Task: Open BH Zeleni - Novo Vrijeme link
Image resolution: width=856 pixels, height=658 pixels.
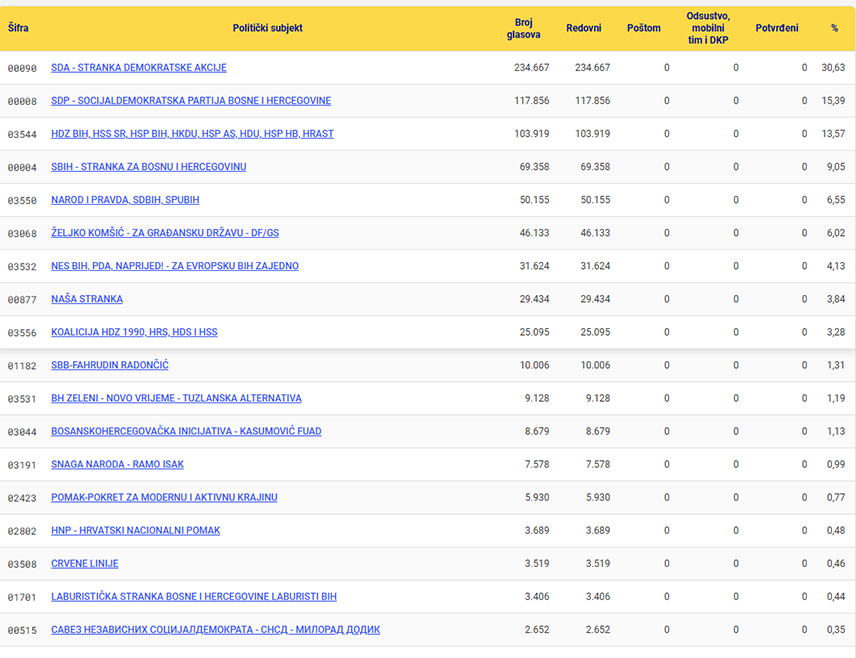Action: coord(176,398)
